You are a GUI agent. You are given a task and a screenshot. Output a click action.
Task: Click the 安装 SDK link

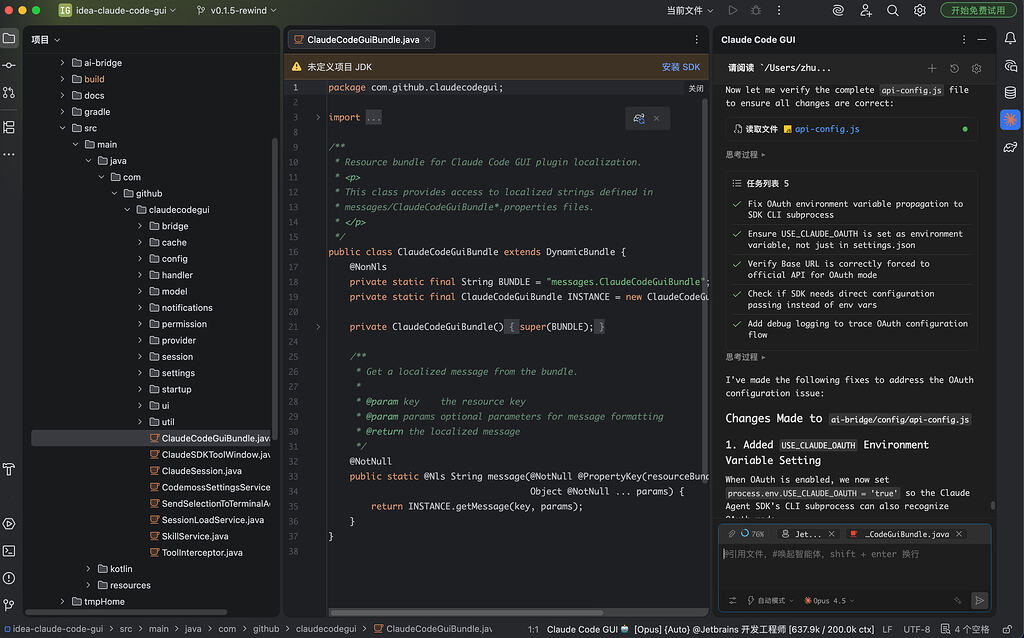pos(680,67)
